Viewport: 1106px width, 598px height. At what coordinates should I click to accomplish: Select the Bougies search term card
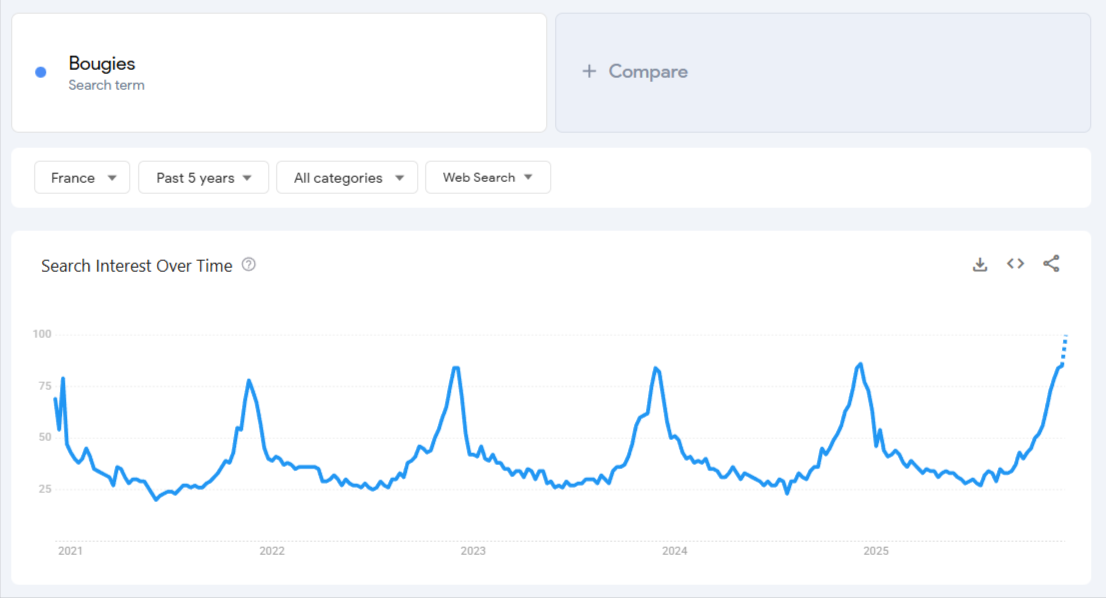pos(278,72)
